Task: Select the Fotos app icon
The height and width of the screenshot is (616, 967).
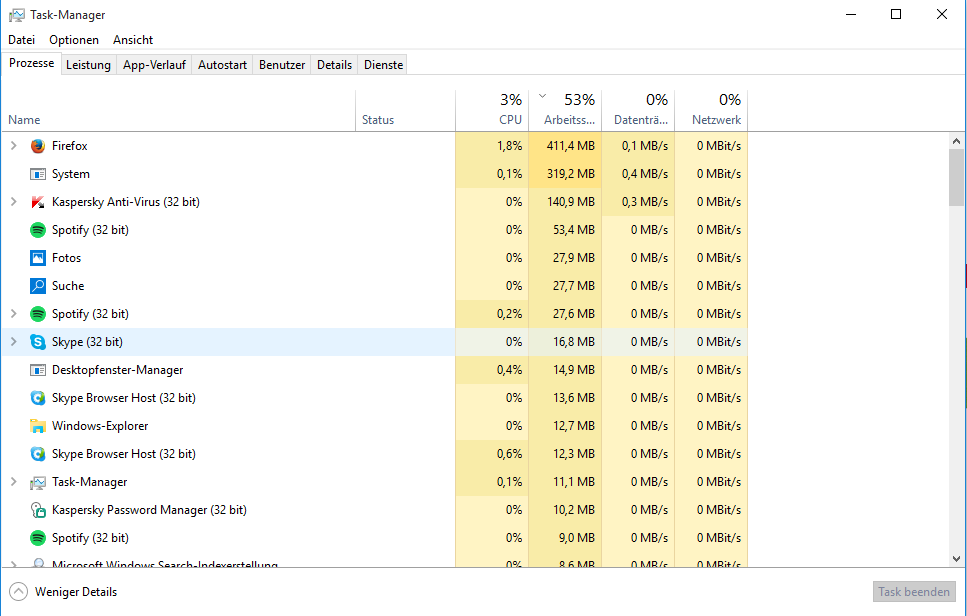Action: [38, 258]
